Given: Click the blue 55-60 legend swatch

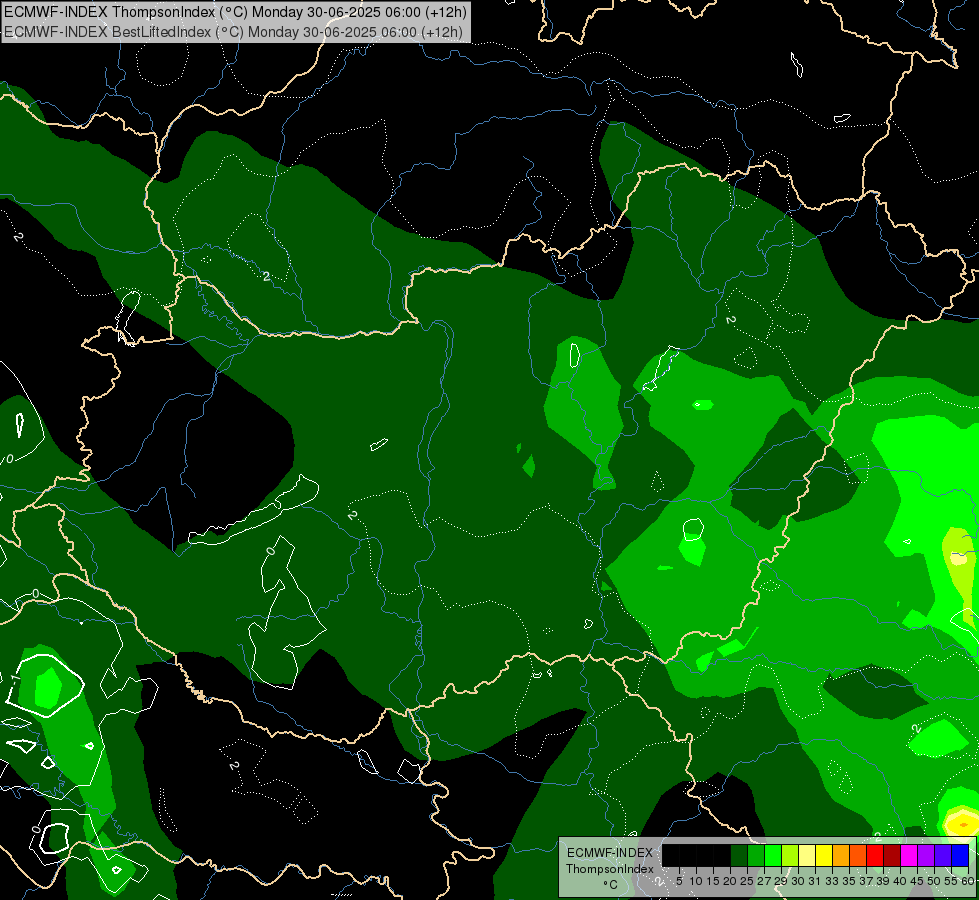Looking at the screenshot, I should tap(960, 855).
